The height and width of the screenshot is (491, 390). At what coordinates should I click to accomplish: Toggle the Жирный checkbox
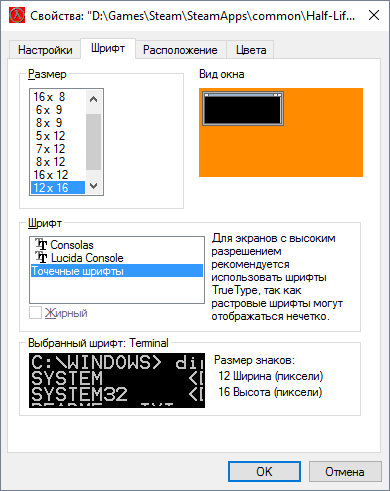click(35, 313)
